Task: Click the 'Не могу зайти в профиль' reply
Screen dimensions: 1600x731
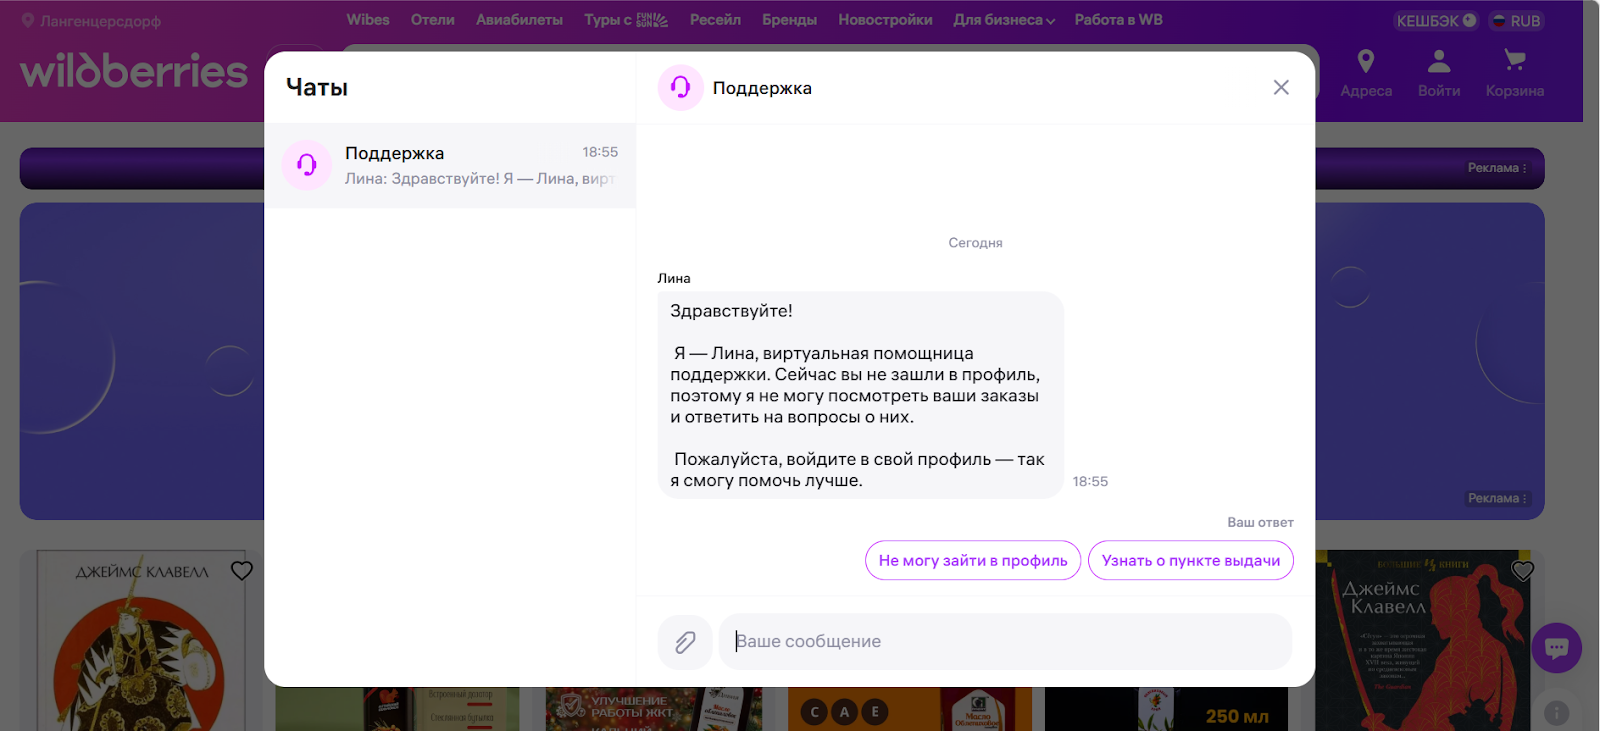Action: tap(973, 560)
